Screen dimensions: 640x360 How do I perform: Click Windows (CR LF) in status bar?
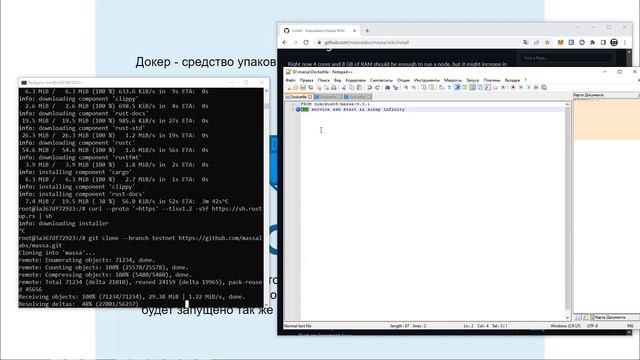tap(565, 326)
